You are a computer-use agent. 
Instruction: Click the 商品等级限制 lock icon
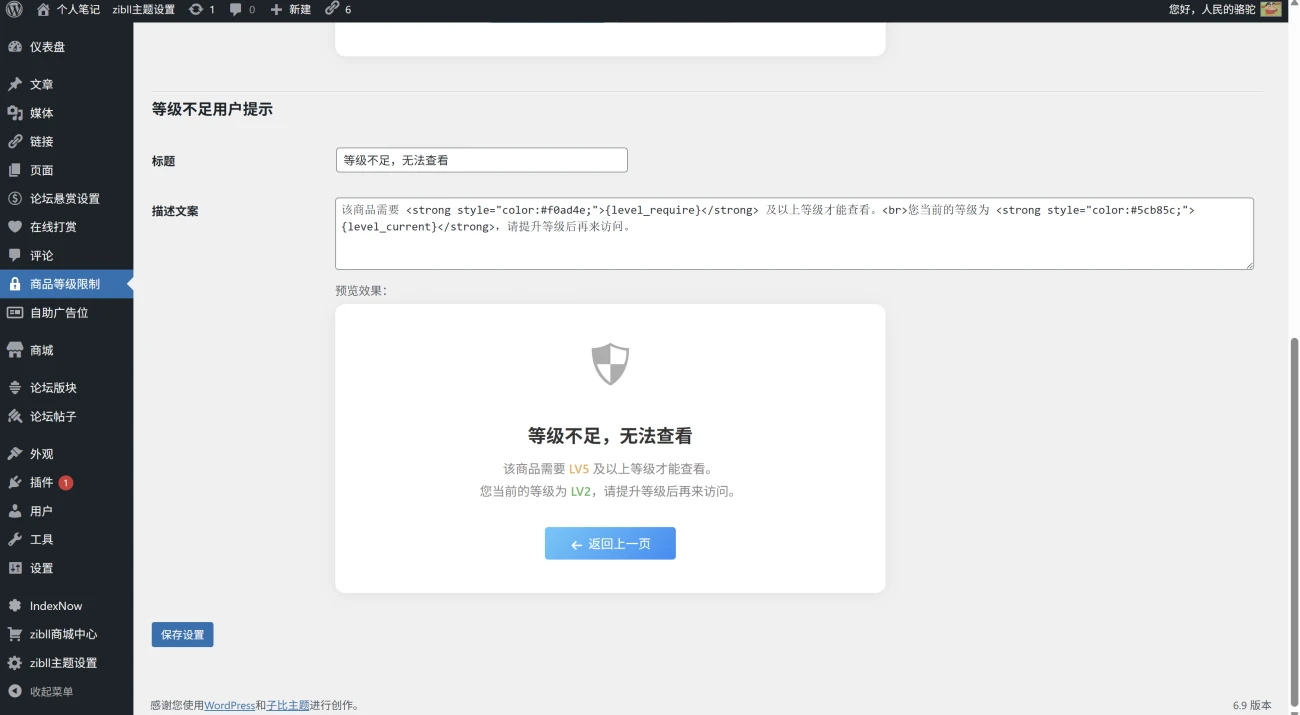pos(17,283)
